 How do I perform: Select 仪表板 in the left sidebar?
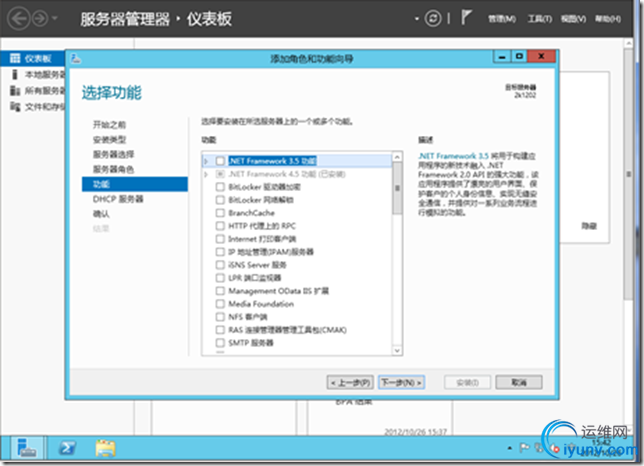(x=33, y=59)
